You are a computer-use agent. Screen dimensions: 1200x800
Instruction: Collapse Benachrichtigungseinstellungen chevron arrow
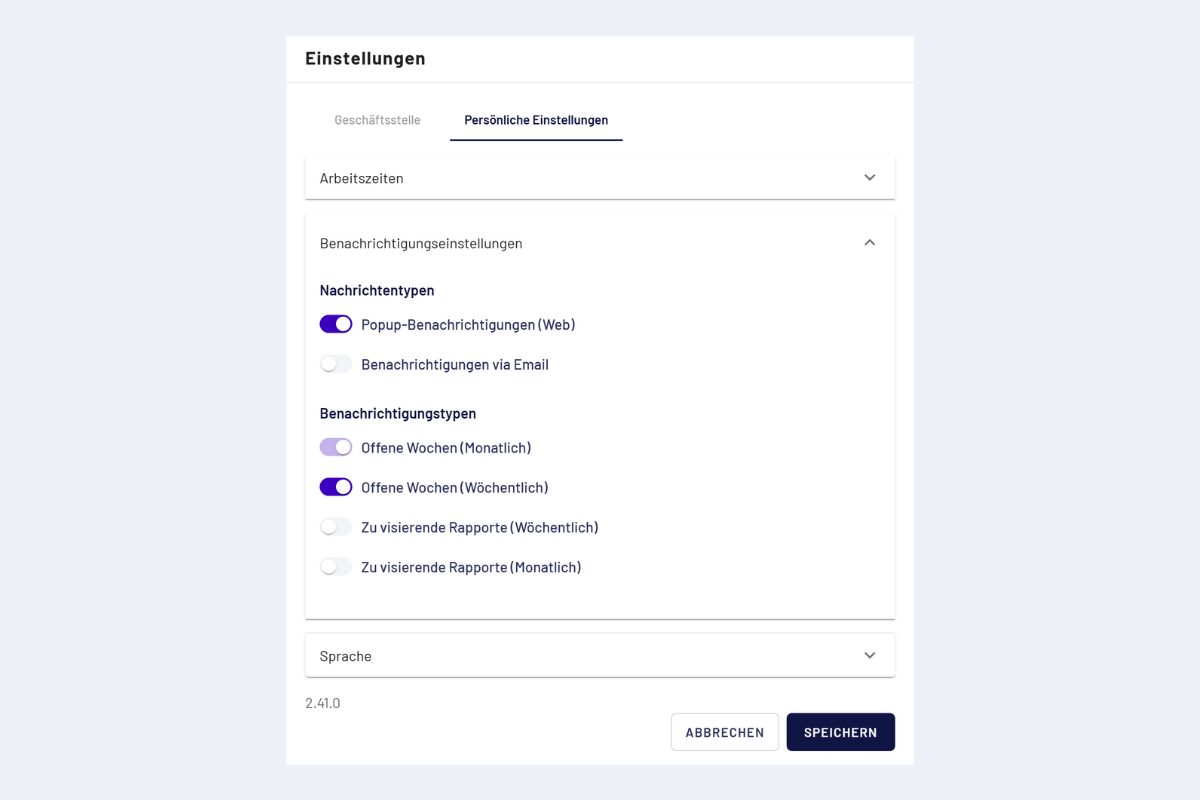(x=869, y=243)
